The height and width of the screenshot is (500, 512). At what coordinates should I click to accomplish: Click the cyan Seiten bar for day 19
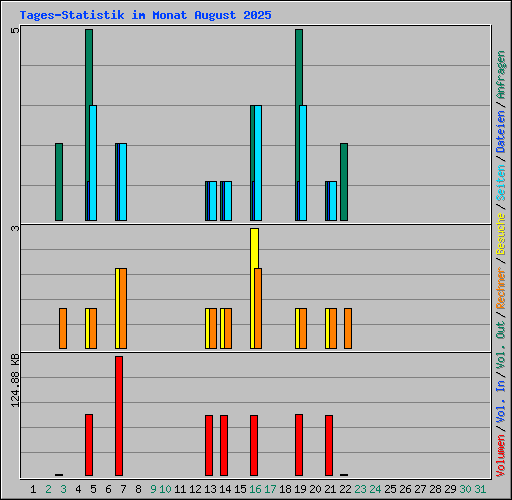(x=303, y=163)
